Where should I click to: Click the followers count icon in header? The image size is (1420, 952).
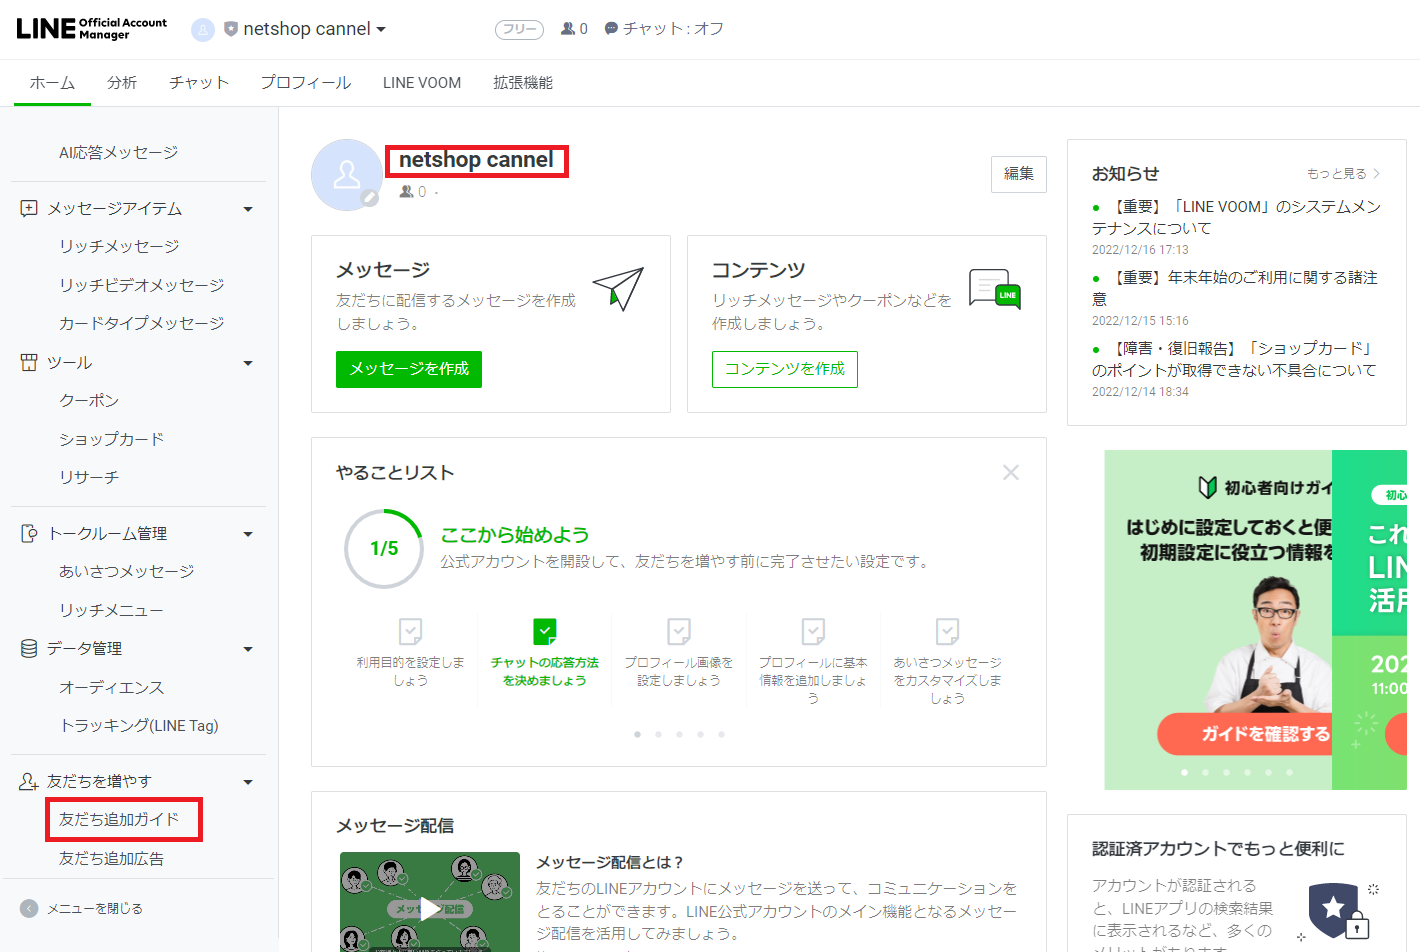[568, 29]
